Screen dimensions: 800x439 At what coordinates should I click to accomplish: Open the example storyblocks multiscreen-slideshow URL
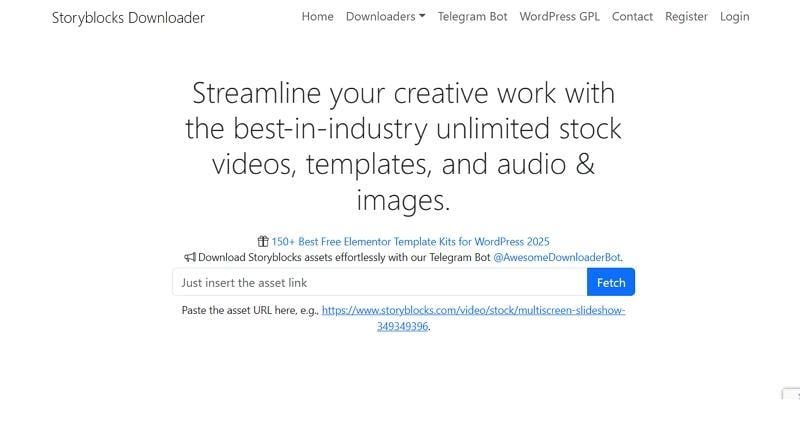[473, 318]
